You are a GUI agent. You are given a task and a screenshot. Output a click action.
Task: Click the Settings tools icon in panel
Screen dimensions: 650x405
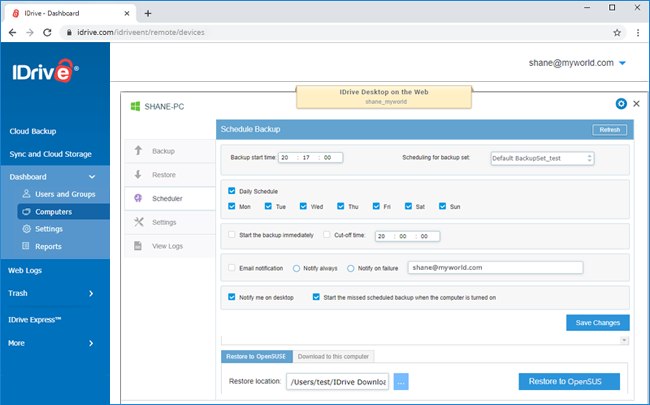click(x=138, y=222)
